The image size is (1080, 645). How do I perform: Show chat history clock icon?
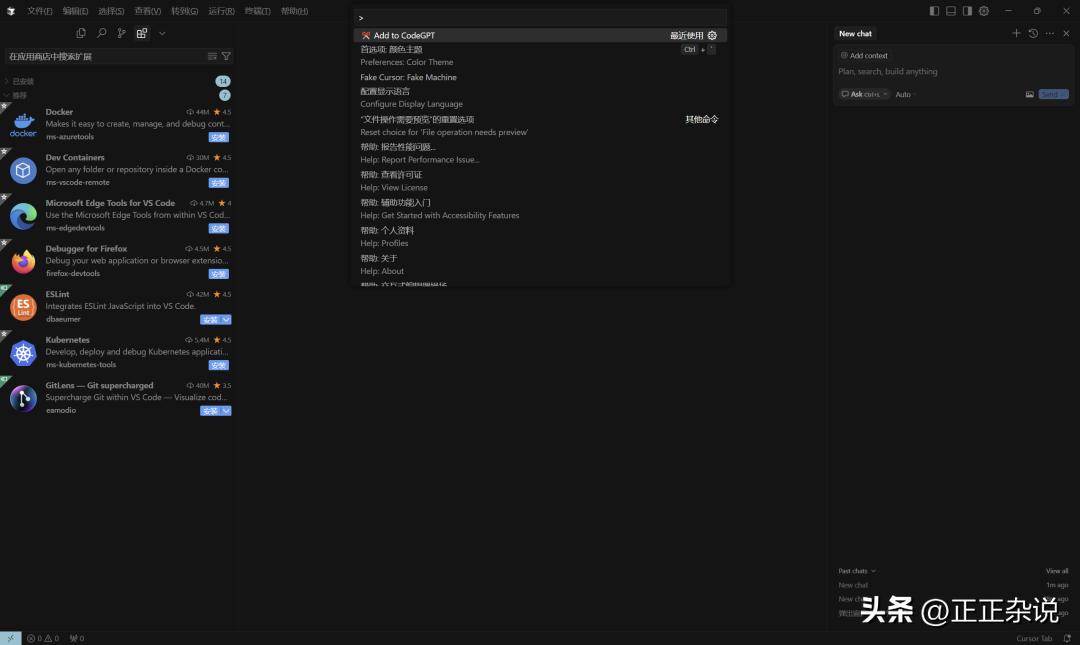[x=1033, y=33]
